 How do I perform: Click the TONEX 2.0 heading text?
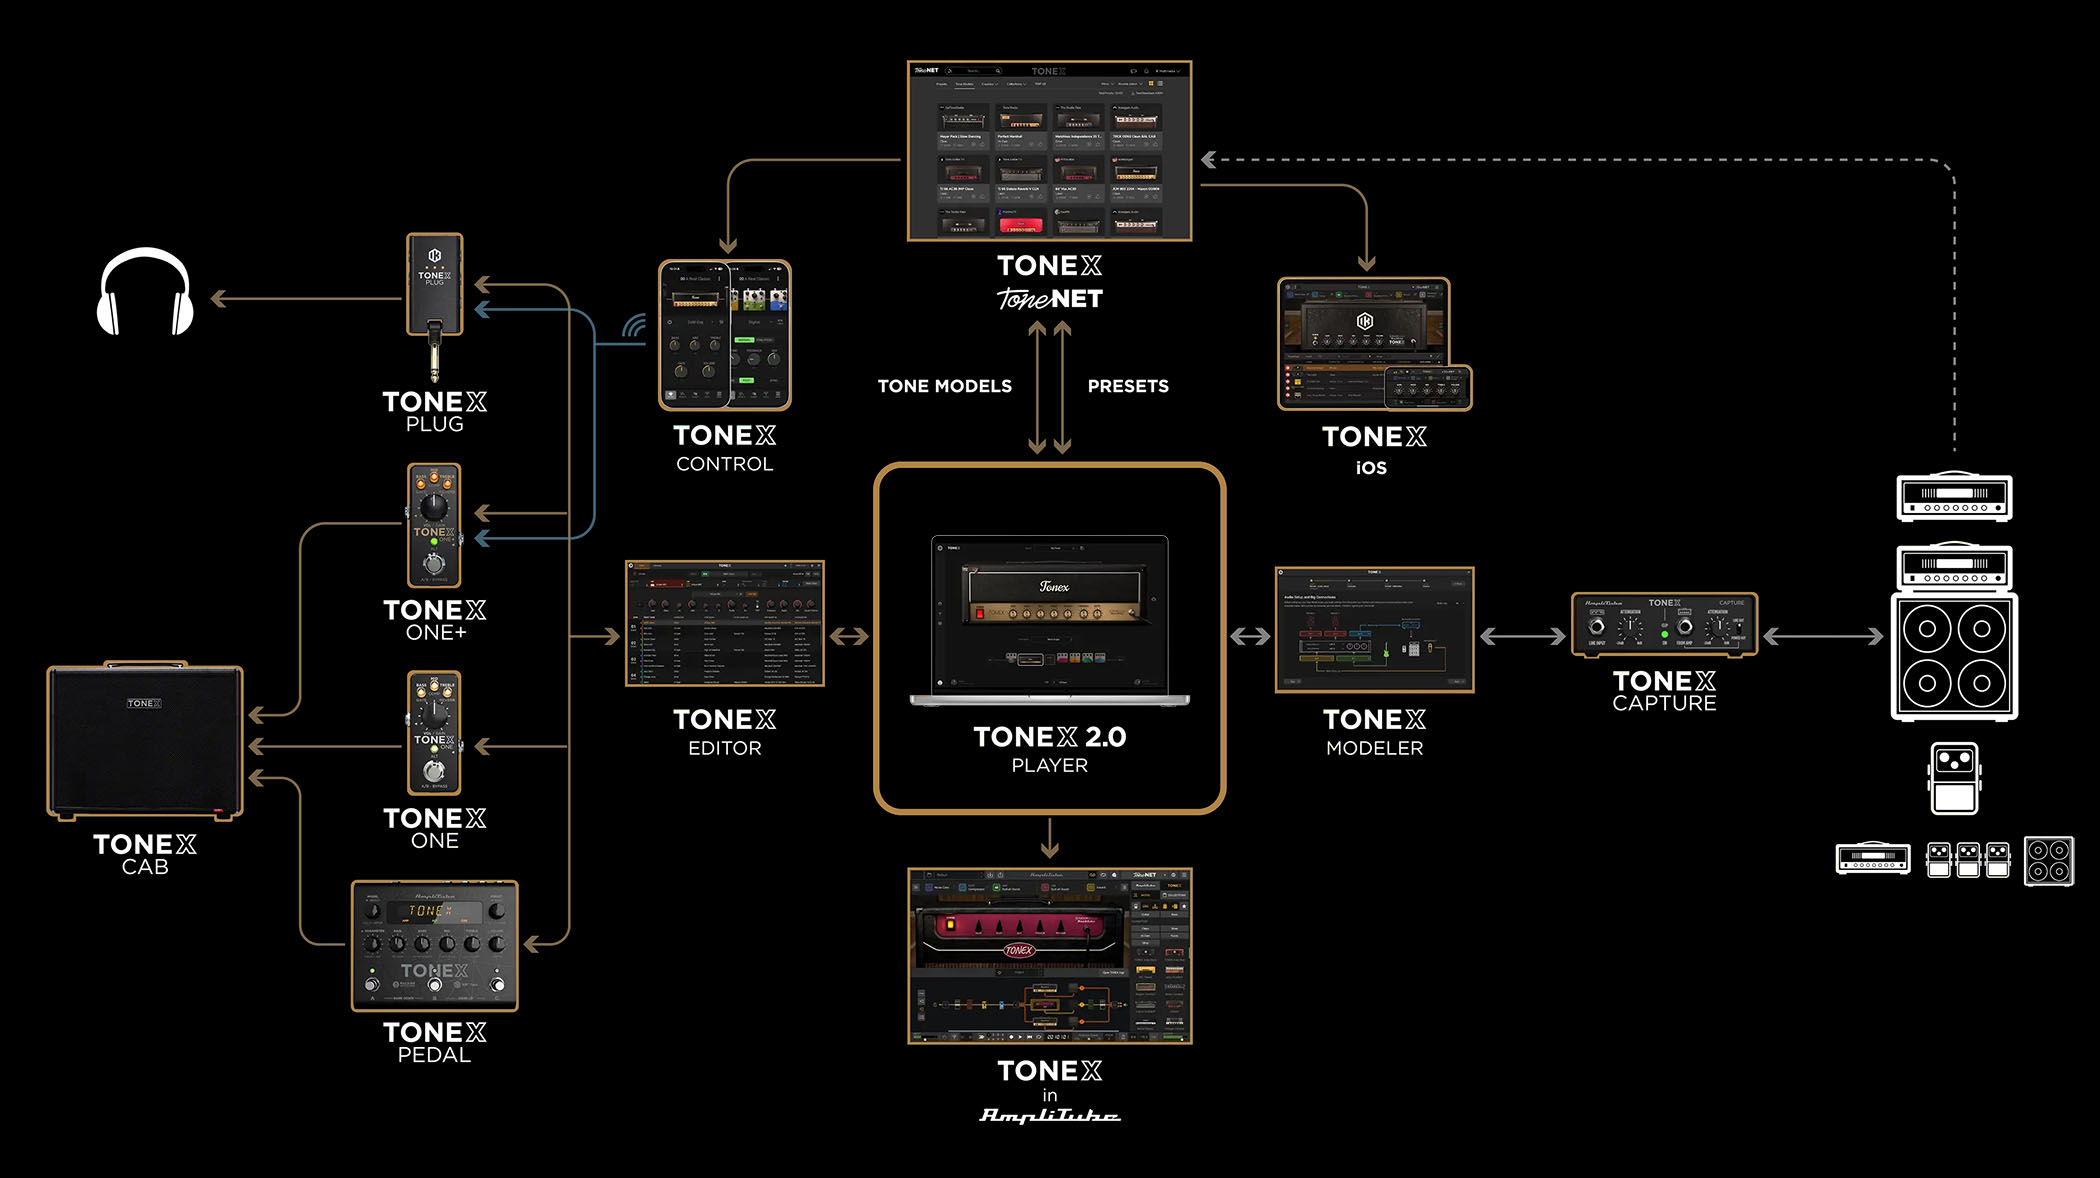[x=1049, y=737]
